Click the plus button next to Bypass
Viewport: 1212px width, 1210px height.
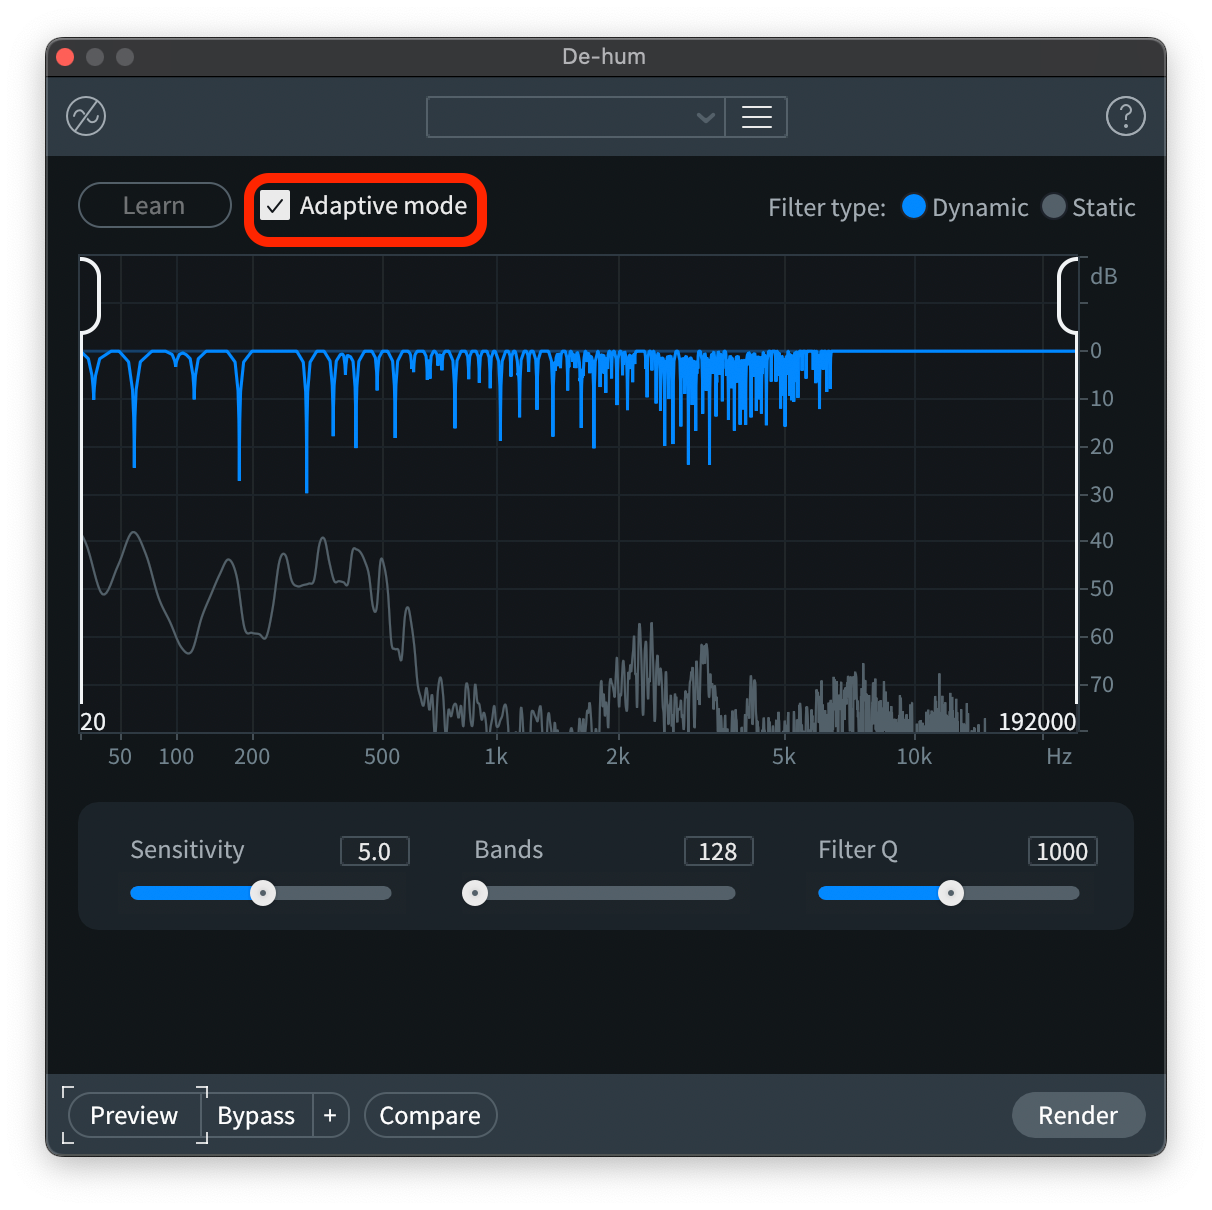click(x=330, y=1115)
